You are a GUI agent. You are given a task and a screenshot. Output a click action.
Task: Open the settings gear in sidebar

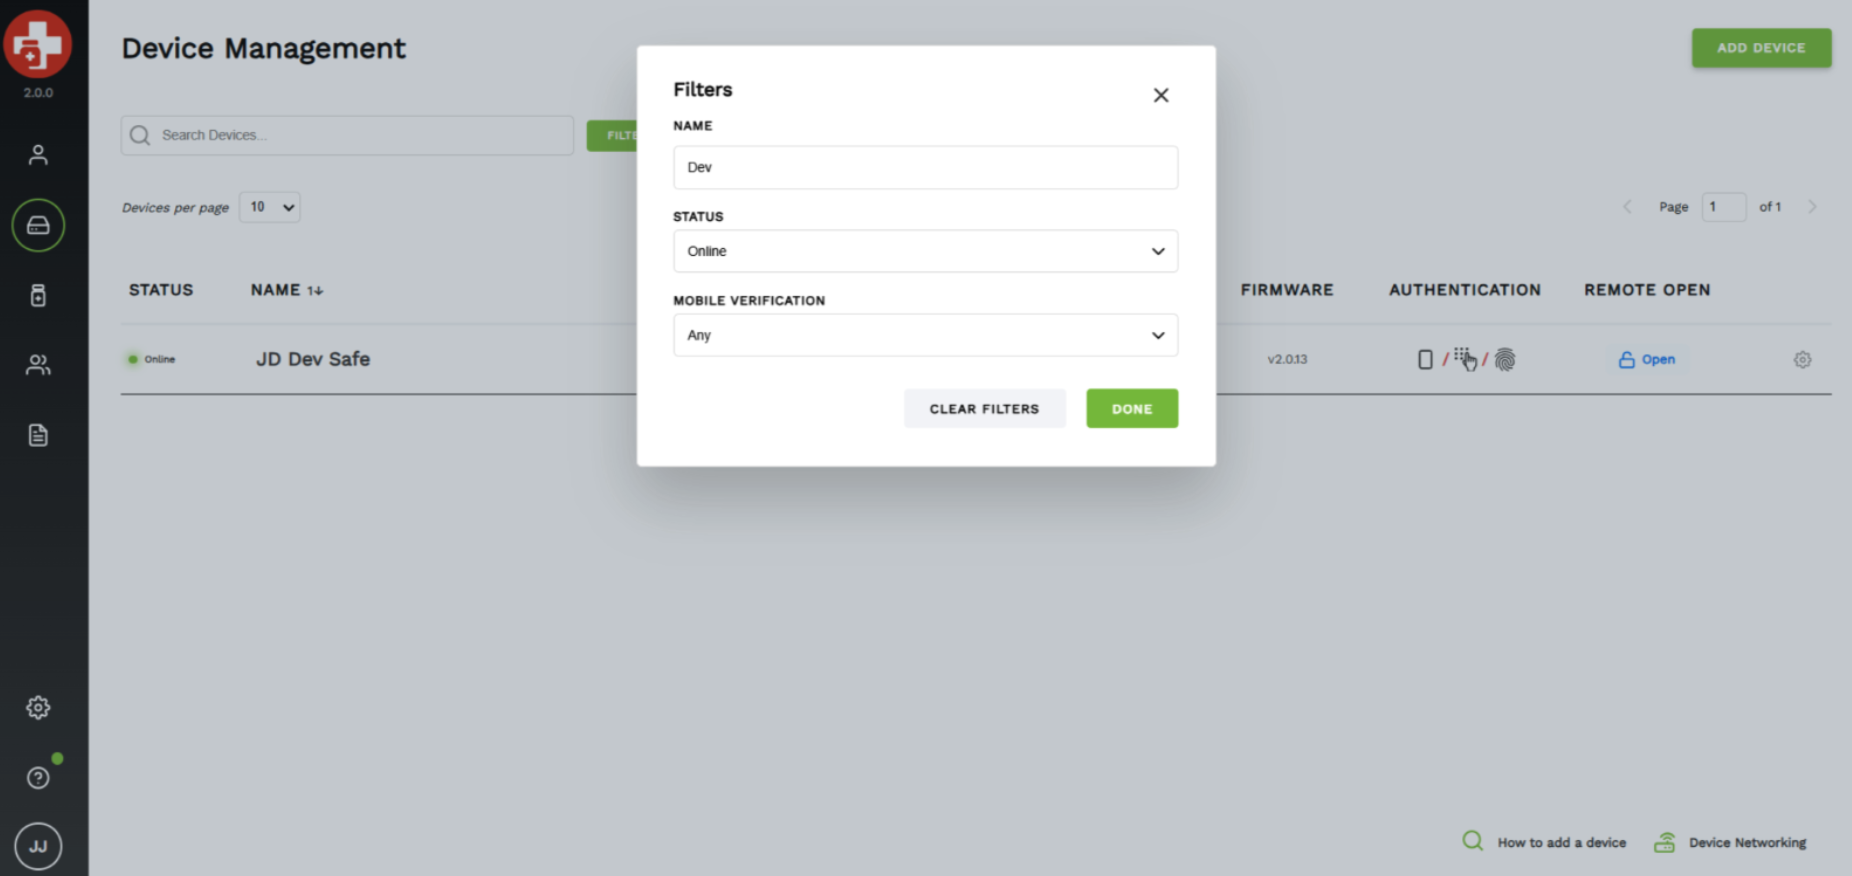[x=38, y=707]
